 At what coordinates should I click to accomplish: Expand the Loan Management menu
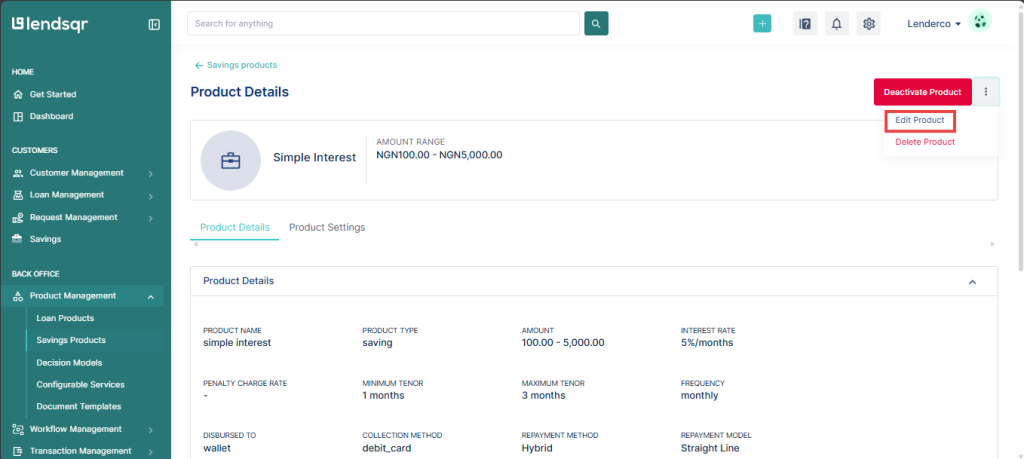85,195
